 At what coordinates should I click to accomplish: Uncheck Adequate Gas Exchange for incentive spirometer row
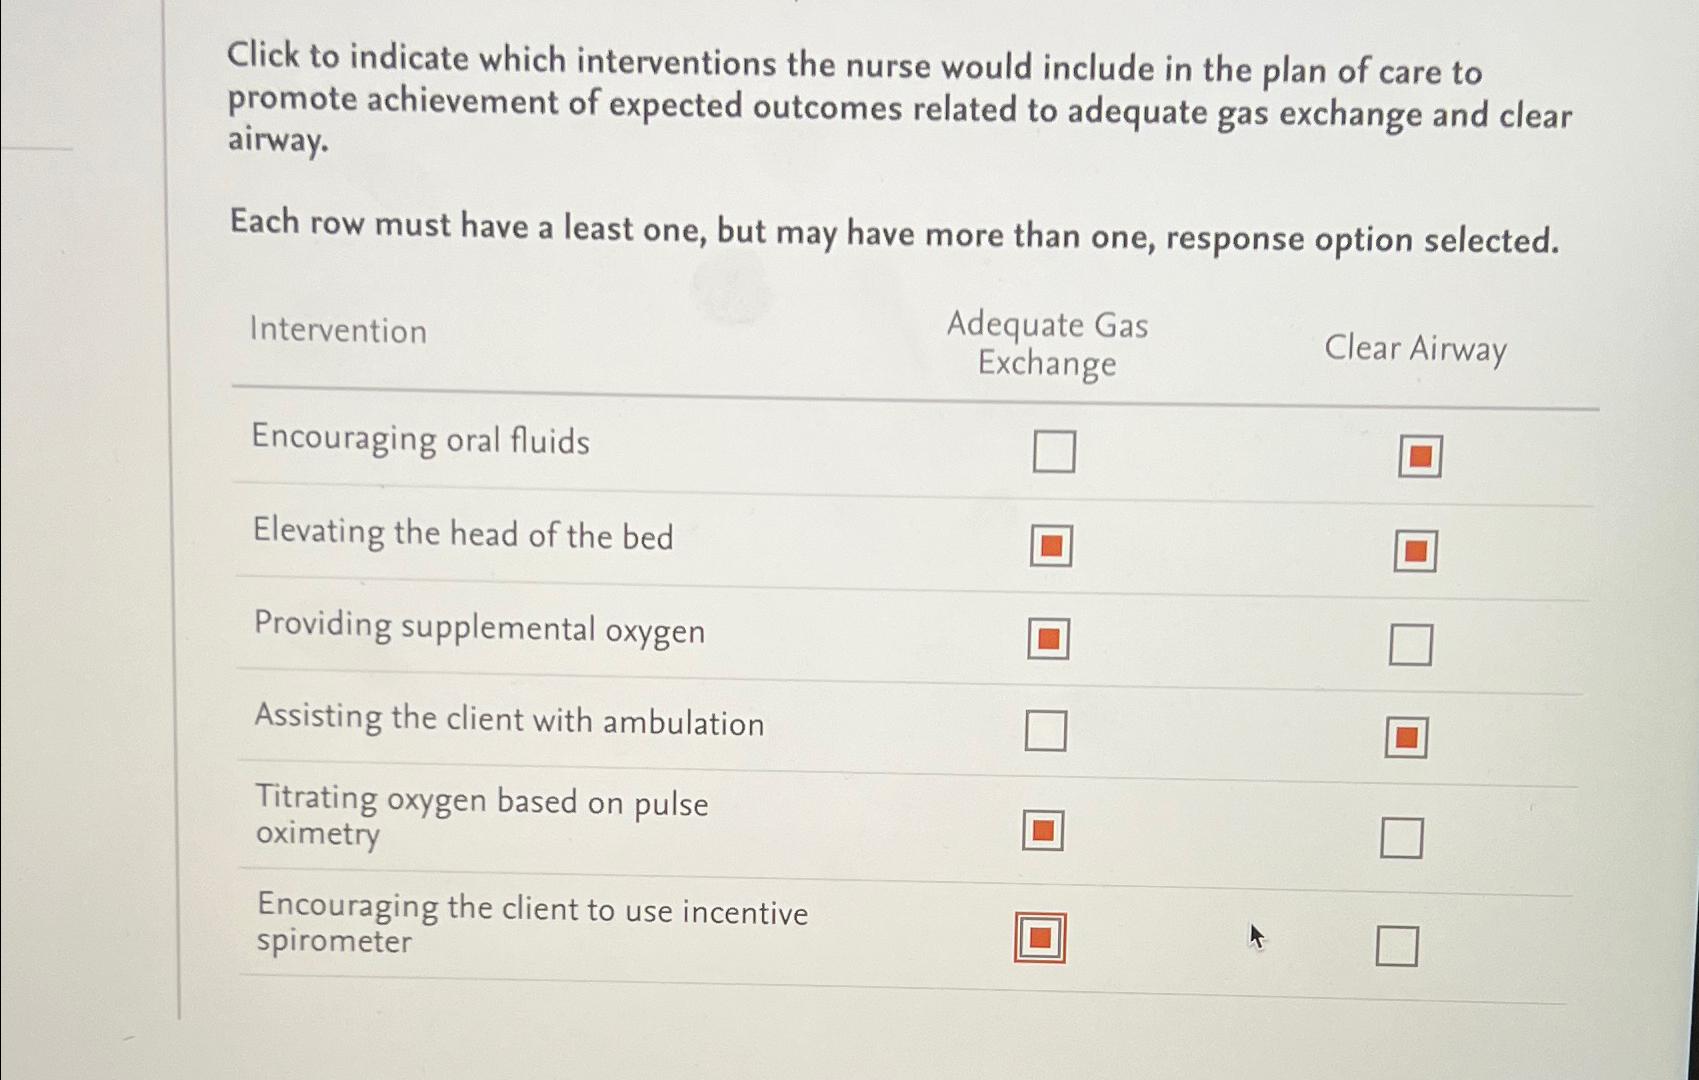[1040, 938]
